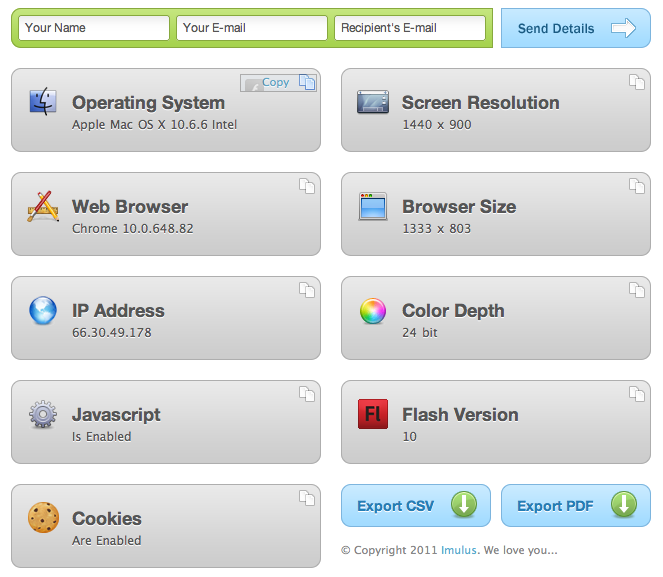
Task: Click copy icon on Browser Size card
Action: click(637, 186)
